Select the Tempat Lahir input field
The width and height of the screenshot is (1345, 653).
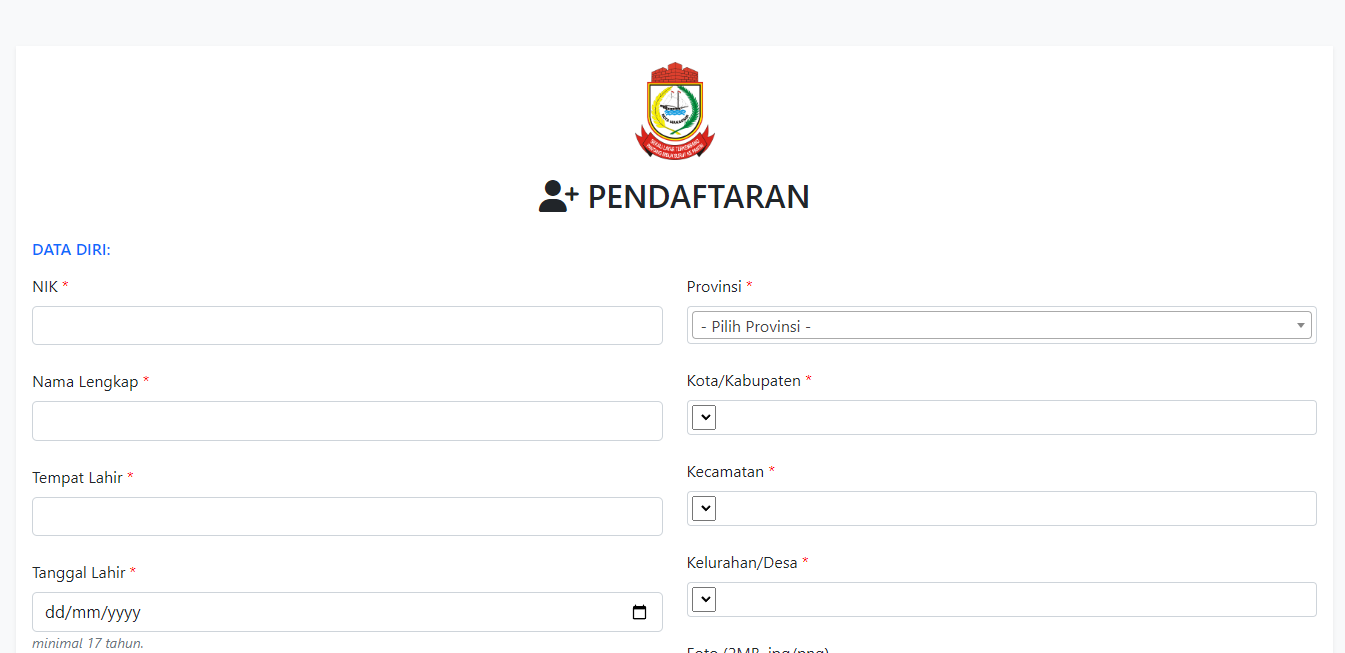coord(347,517)
